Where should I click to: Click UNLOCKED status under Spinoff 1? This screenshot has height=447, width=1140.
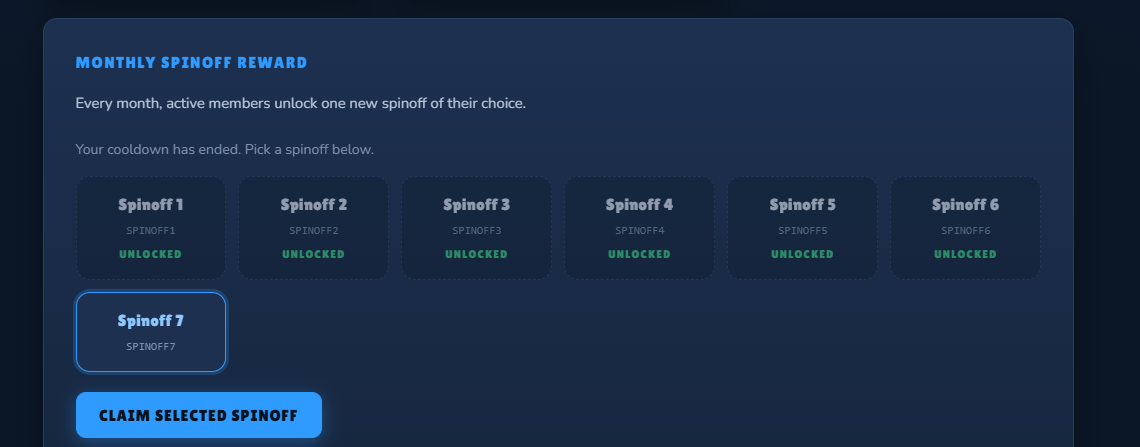click(150, 254)
